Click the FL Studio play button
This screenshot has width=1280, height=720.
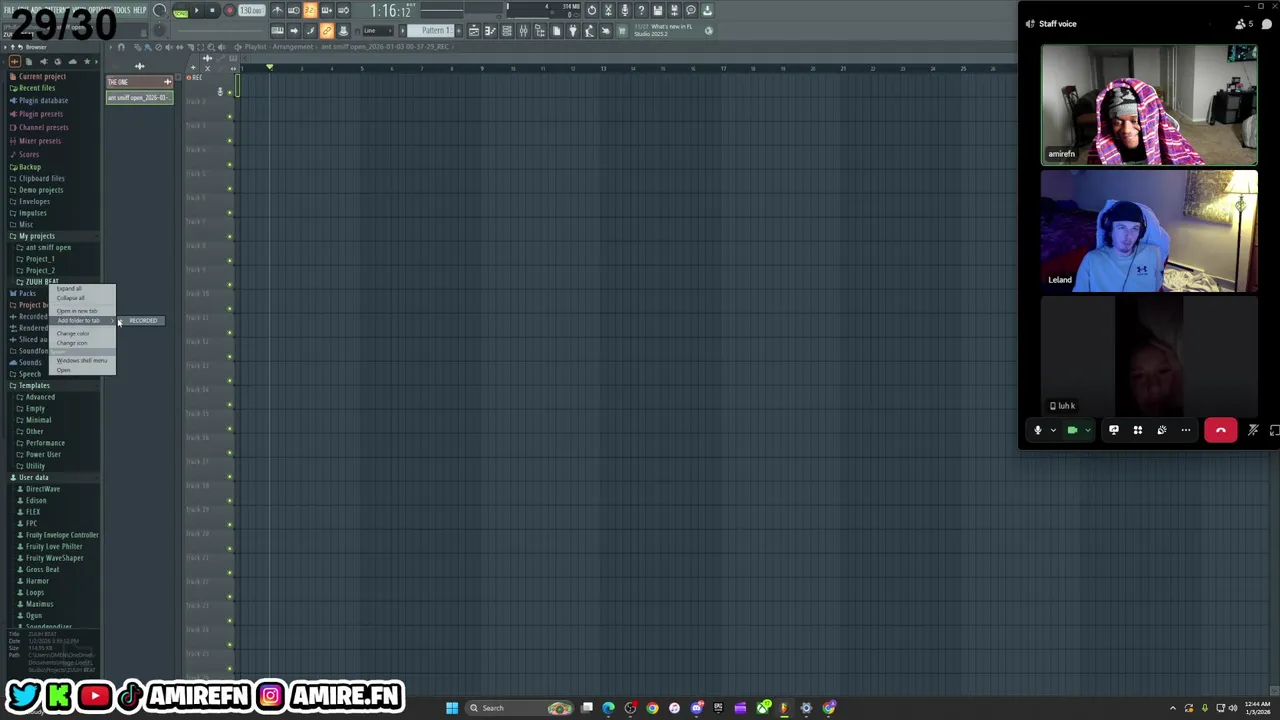pyautogui.click(x=196, y=11)
